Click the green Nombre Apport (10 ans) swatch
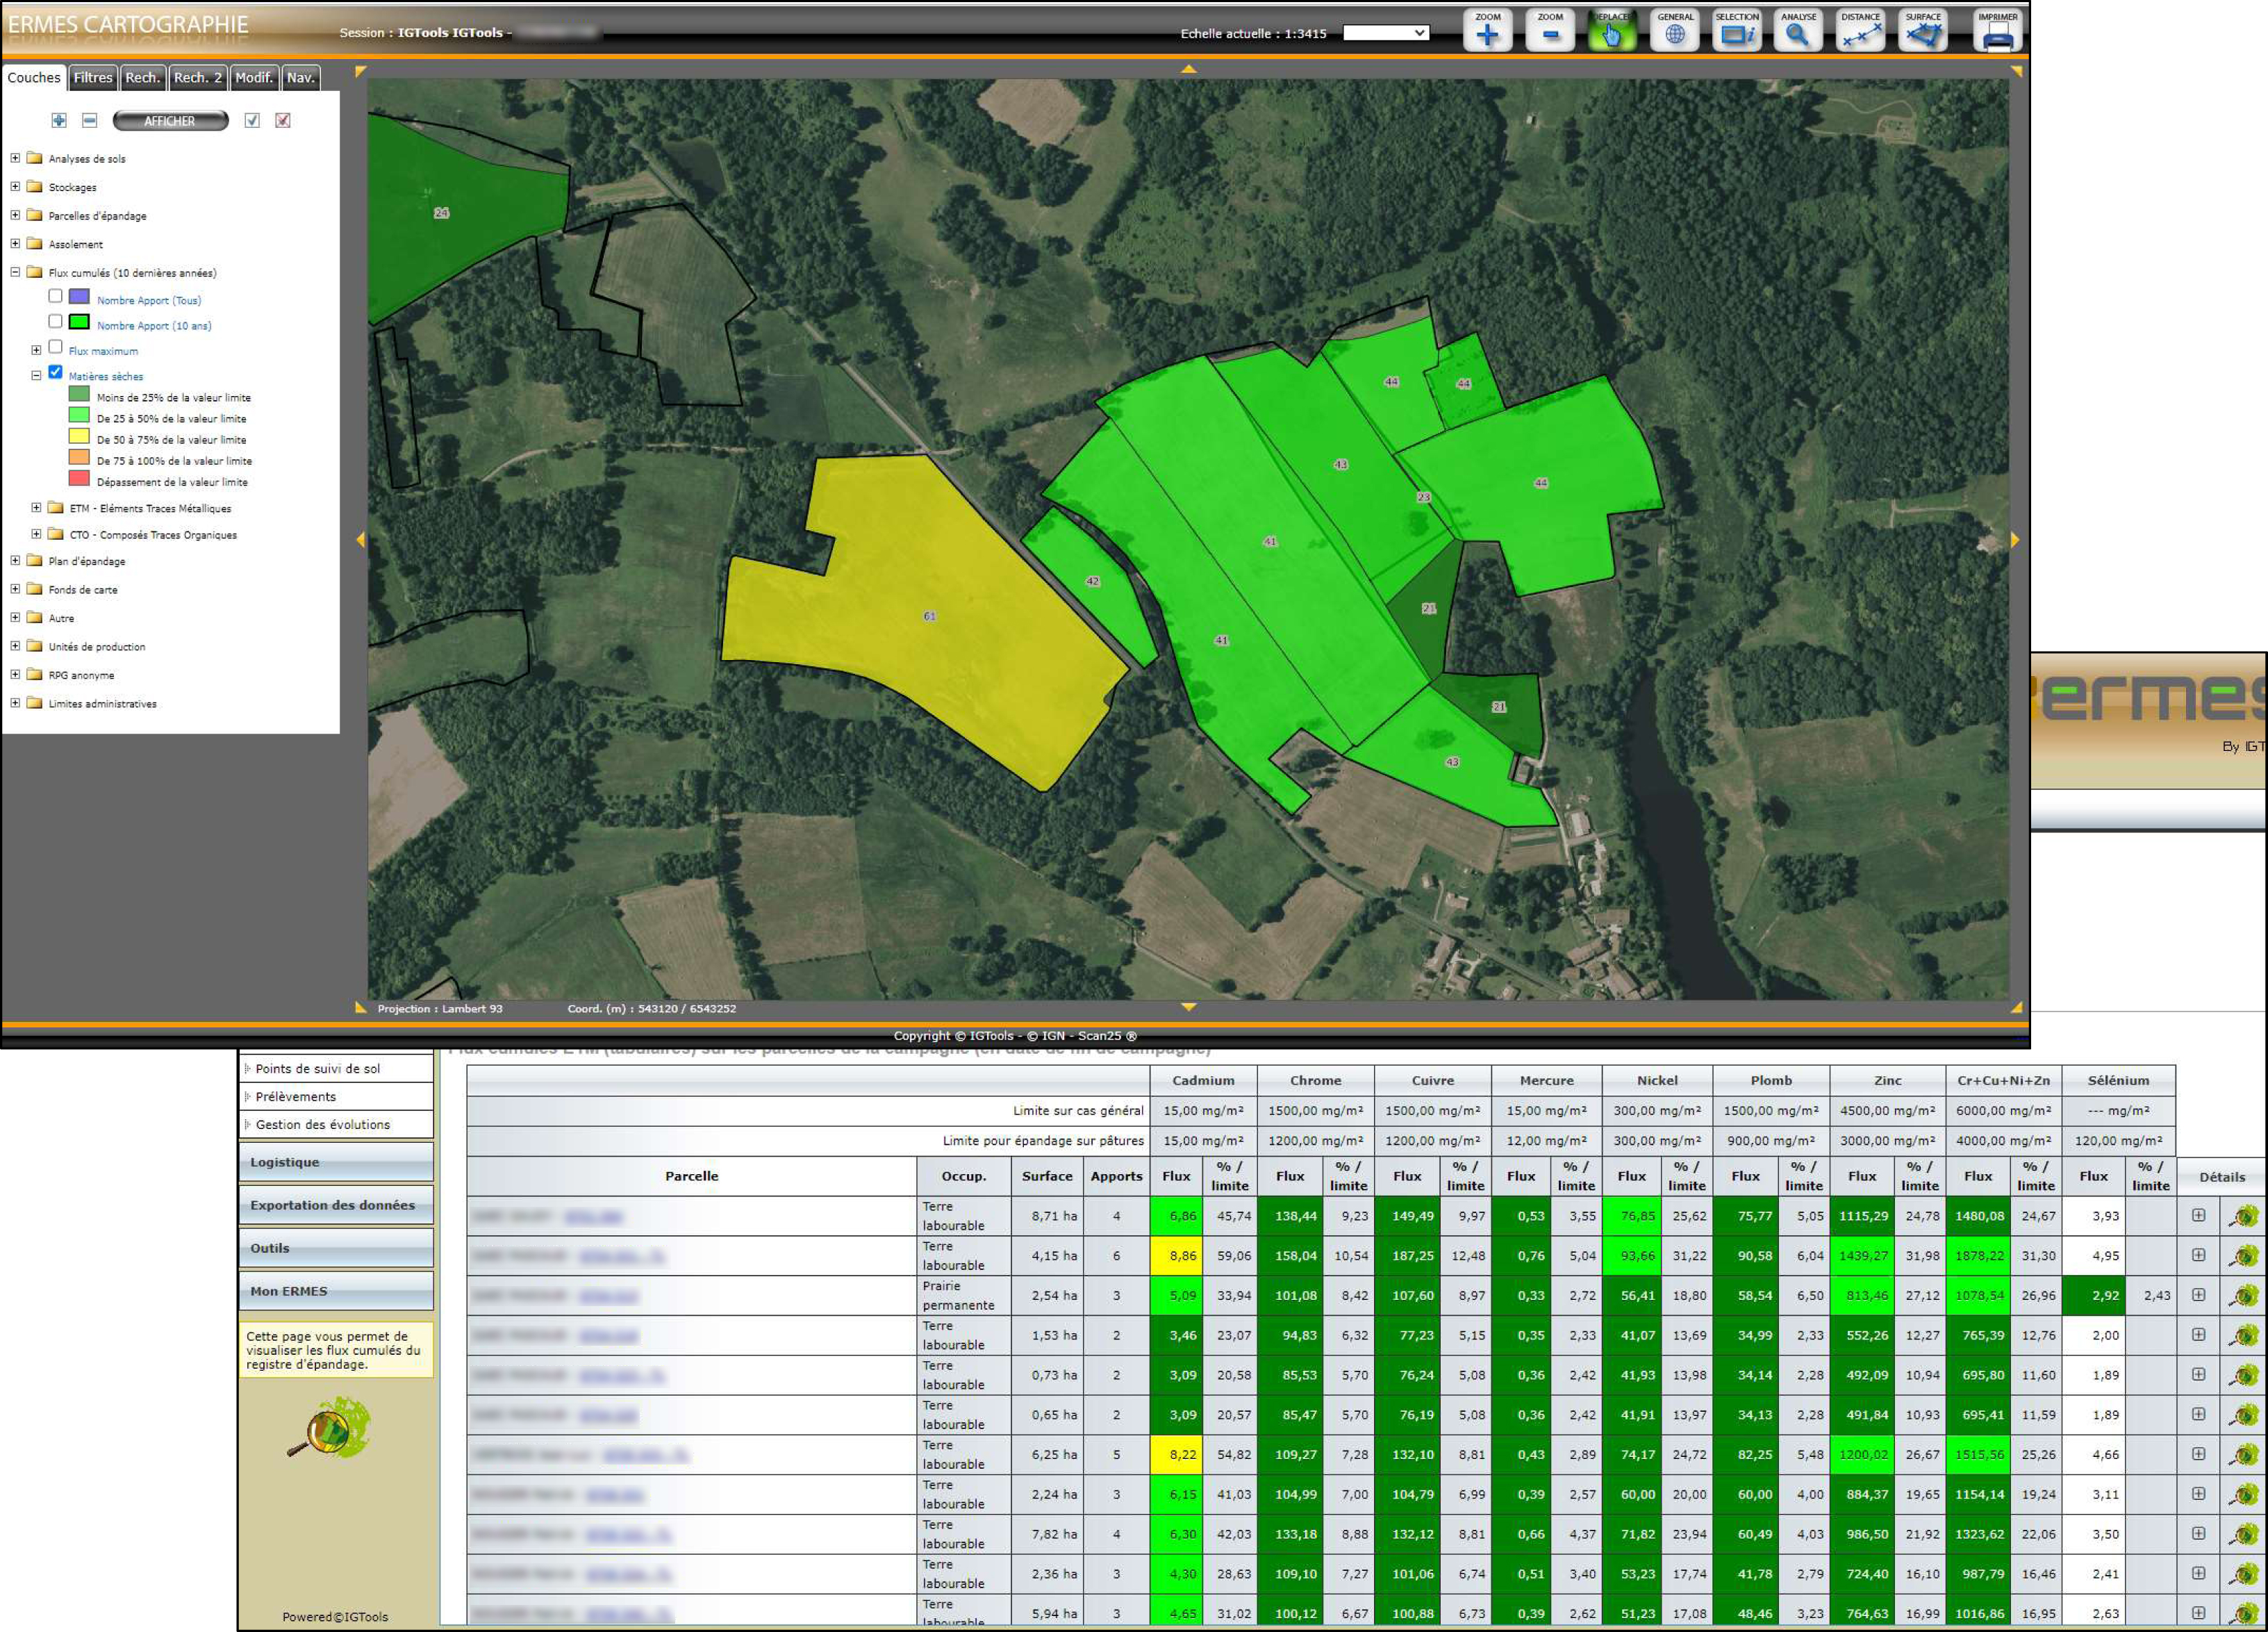 tap(79, 322)
